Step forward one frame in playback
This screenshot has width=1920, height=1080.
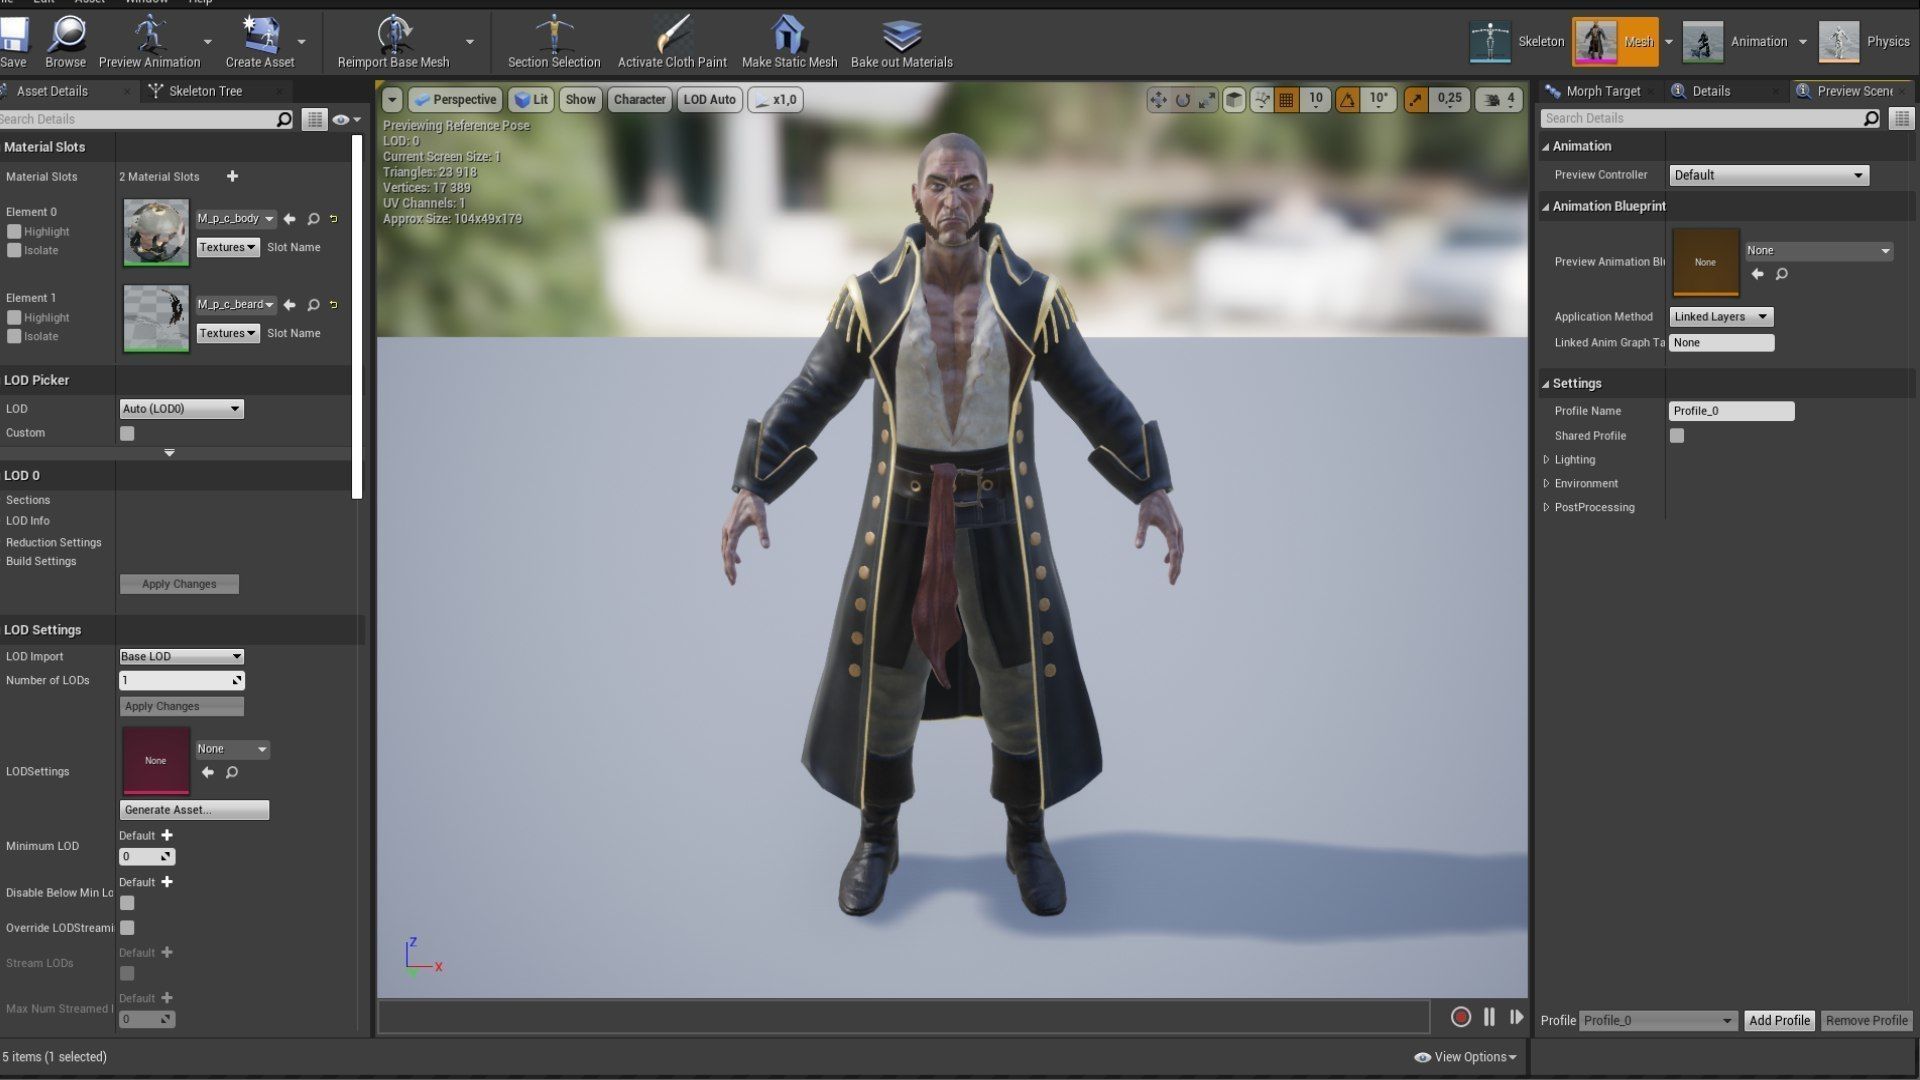point(1516,1016)
